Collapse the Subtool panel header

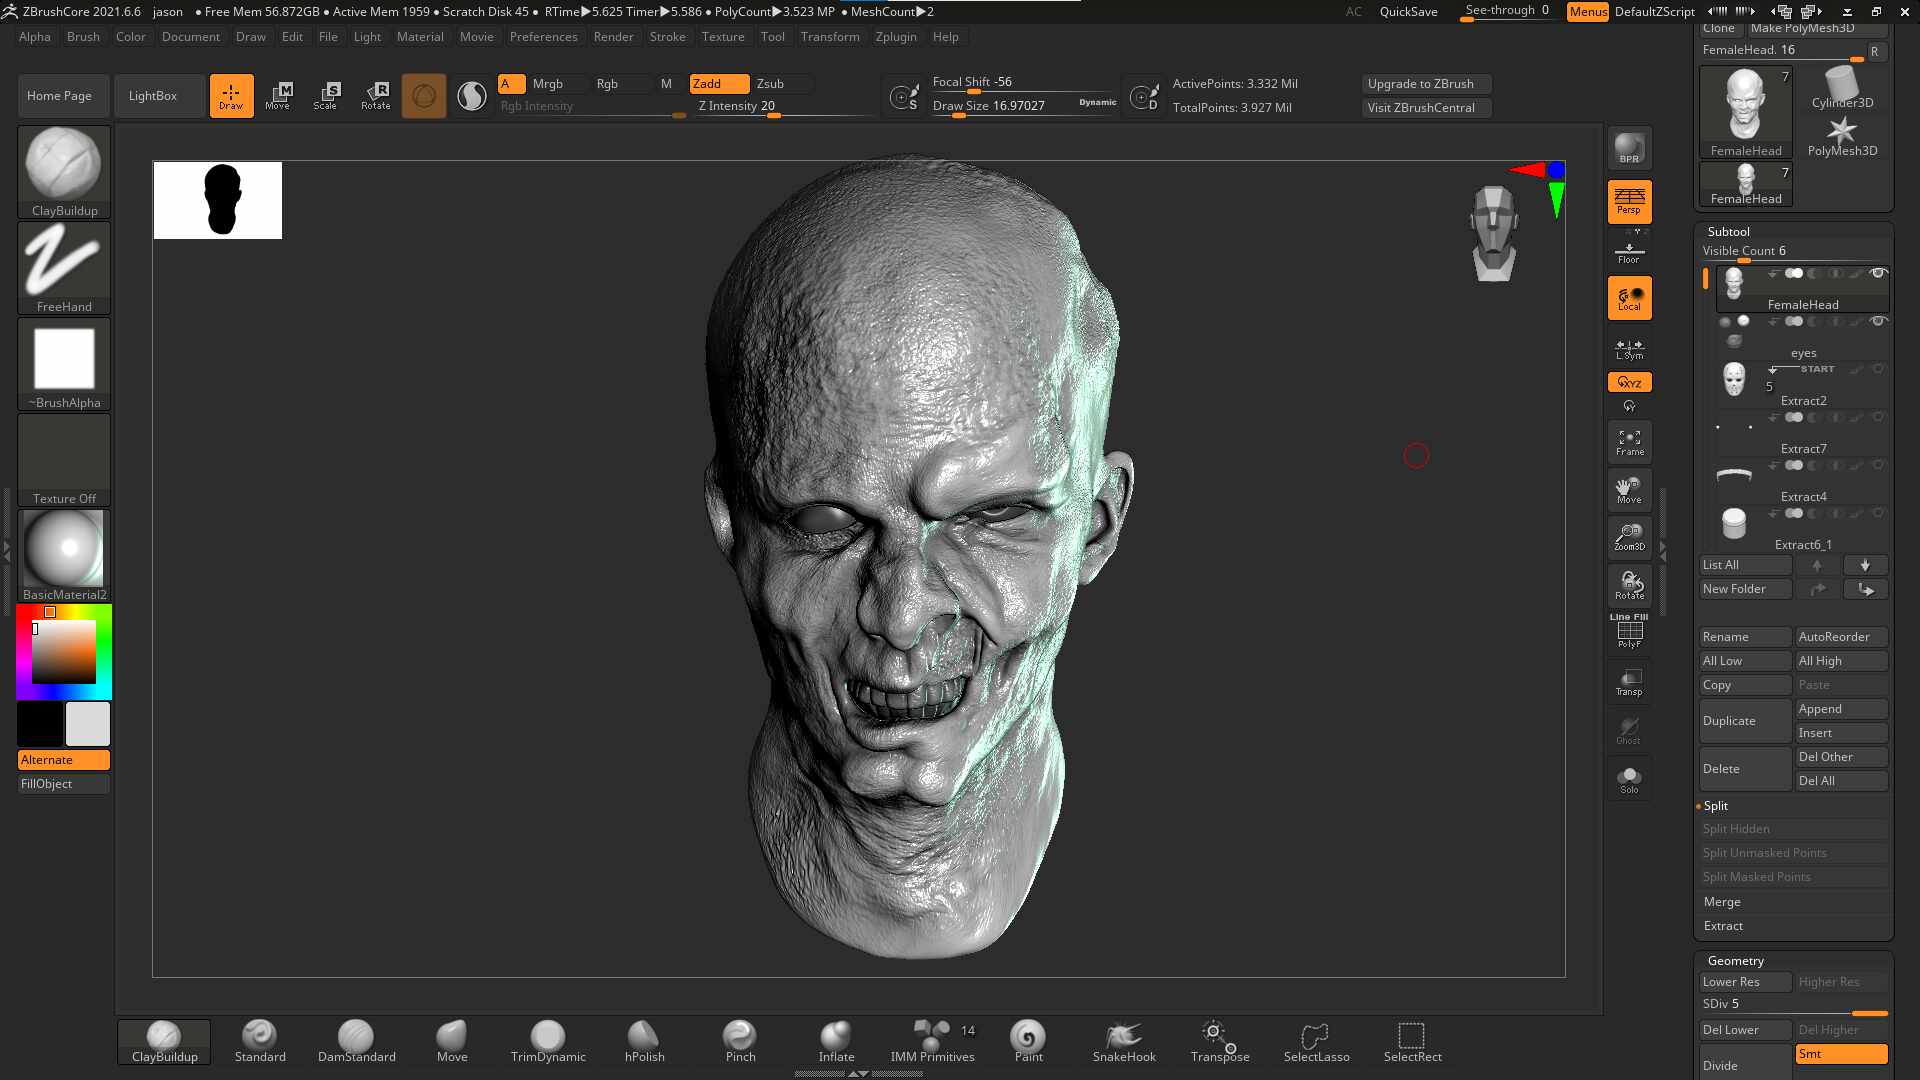1729,231
